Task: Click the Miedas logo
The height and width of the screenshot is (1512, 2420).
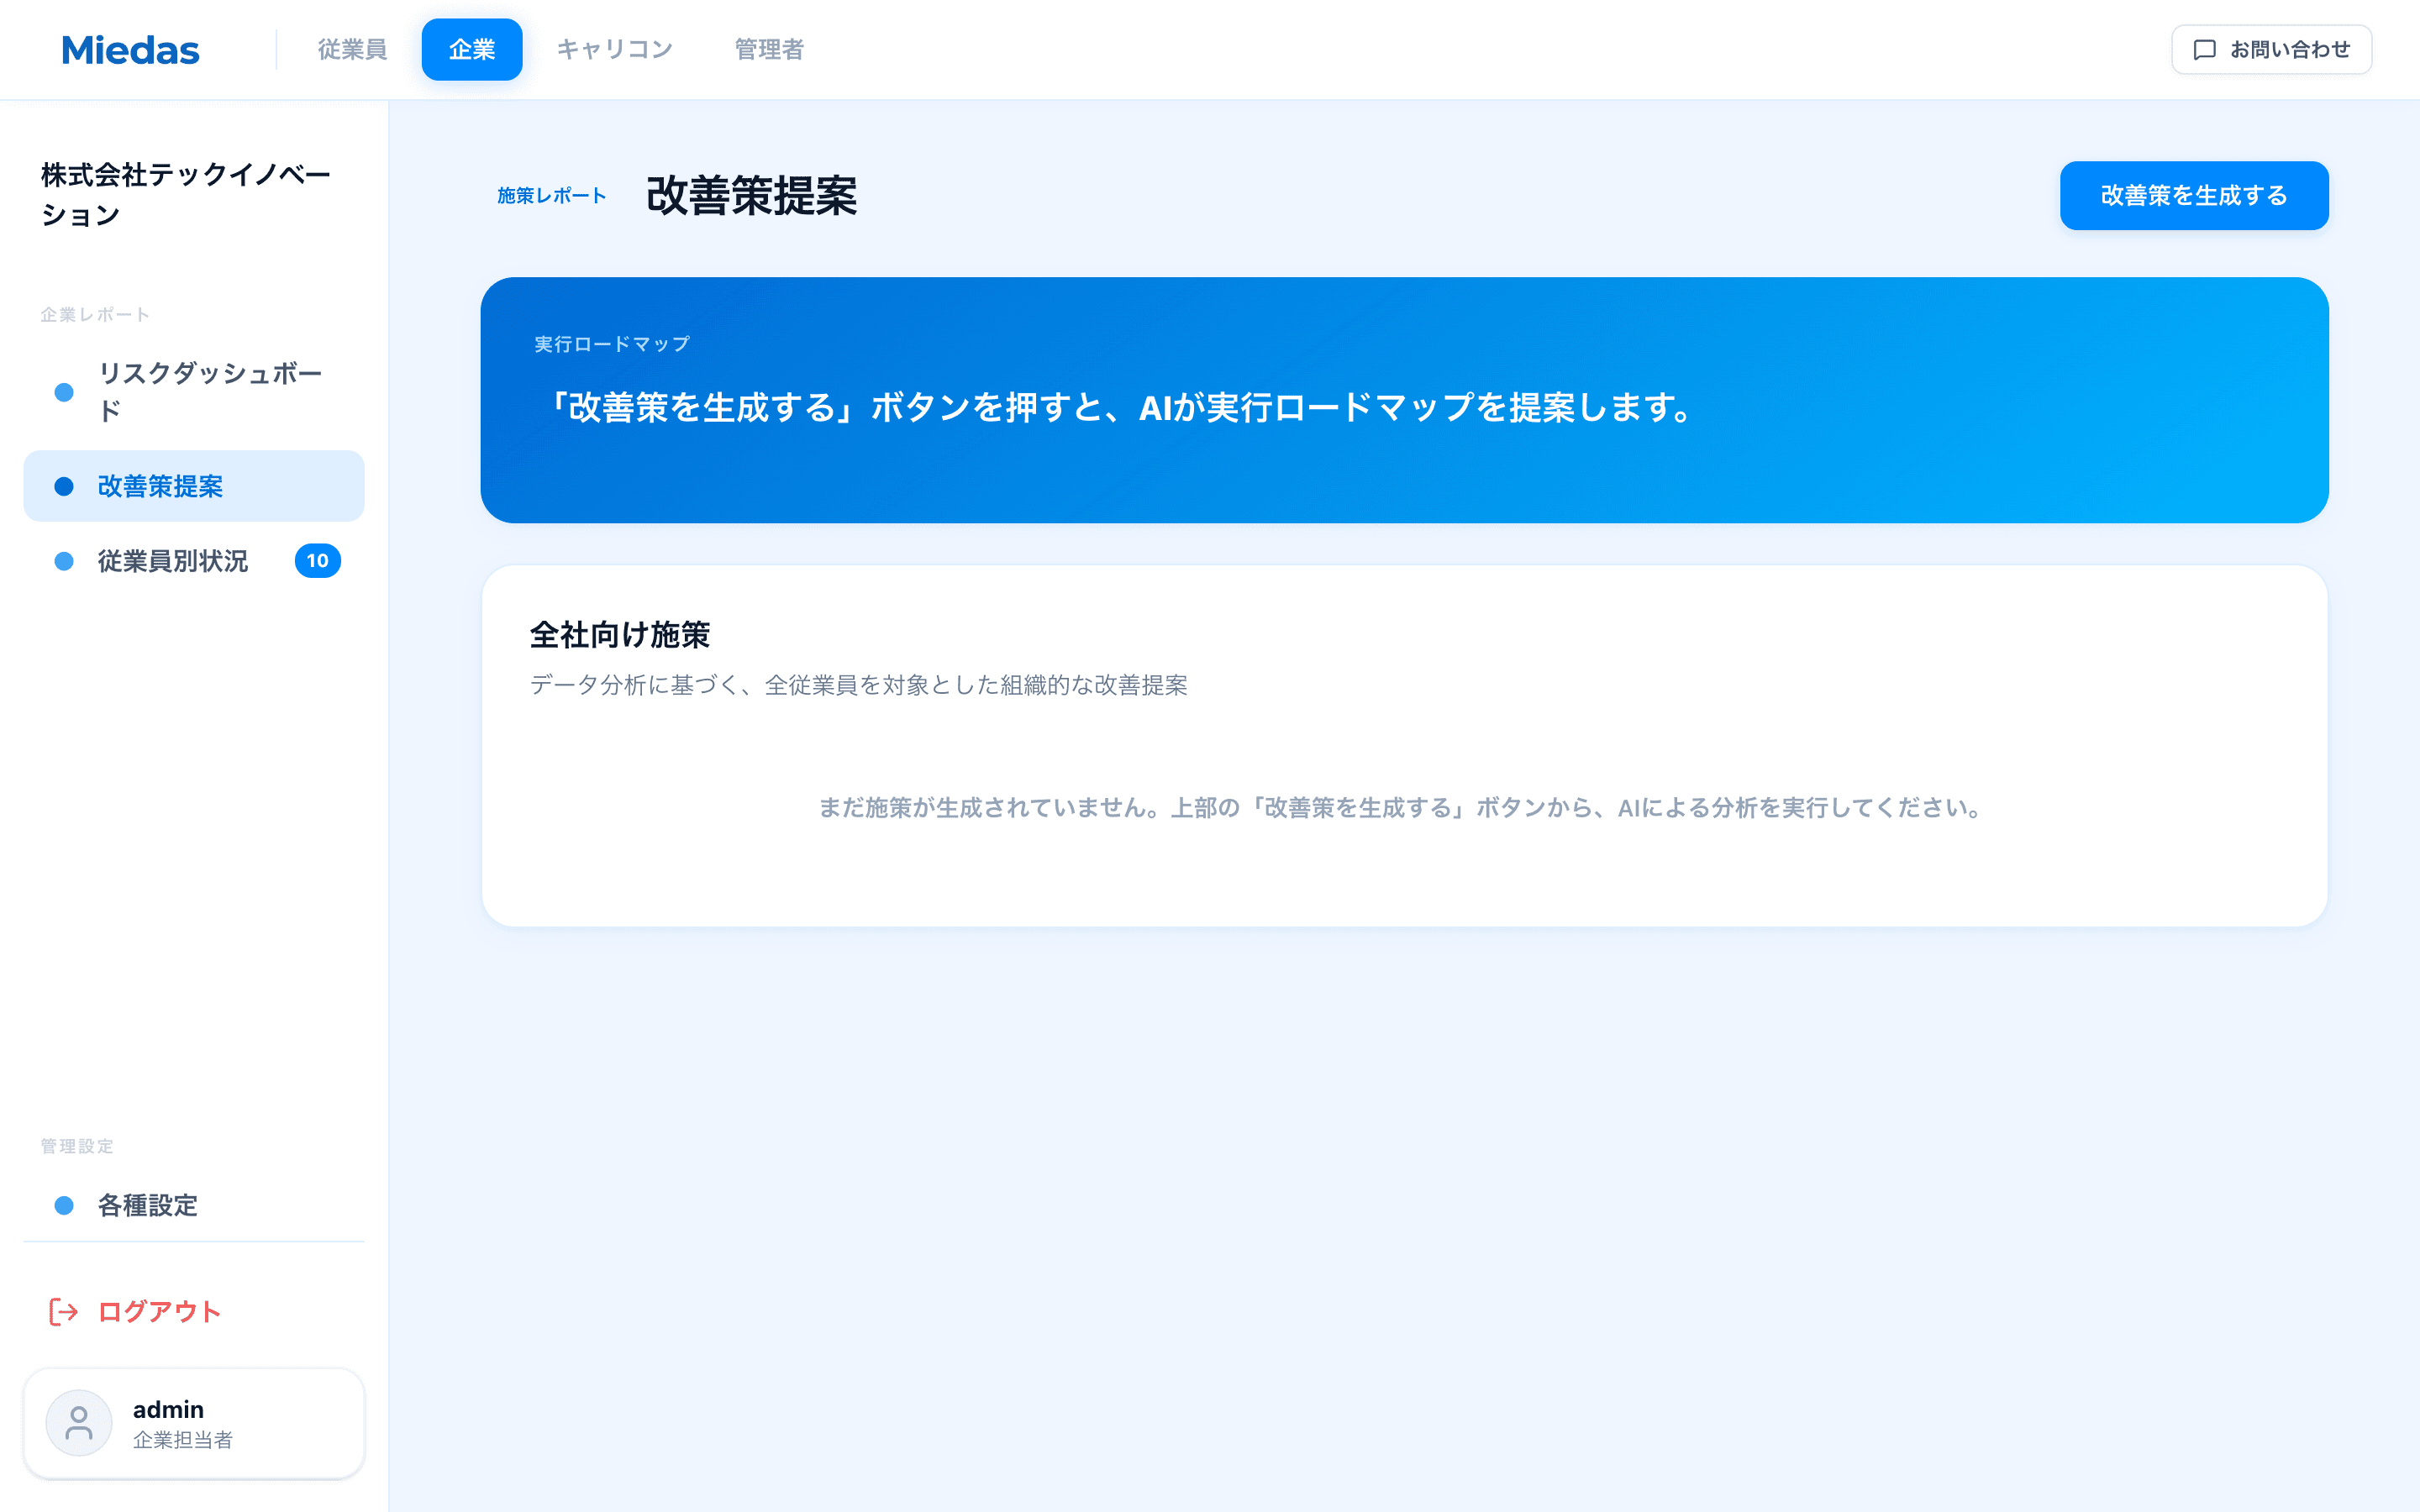Action: (x=130, y=49)
